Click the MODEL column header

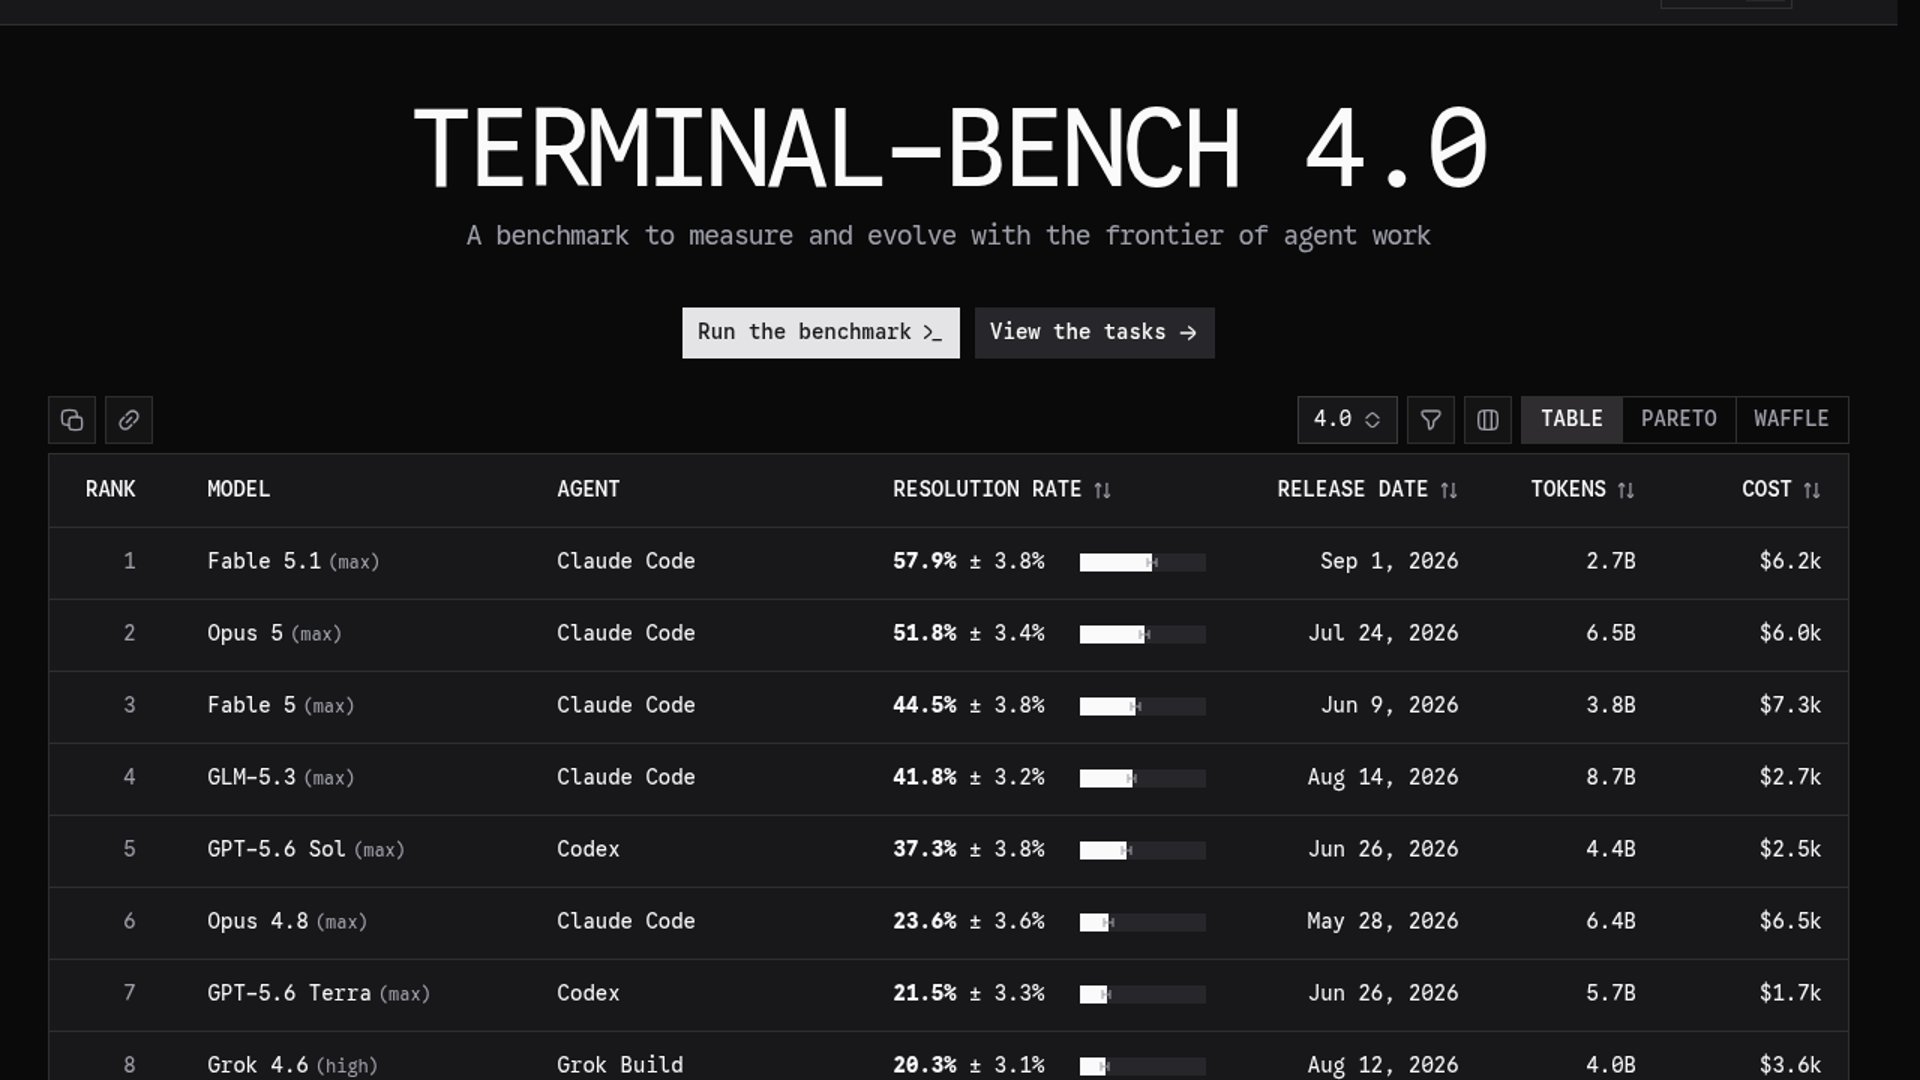(238, 490)
